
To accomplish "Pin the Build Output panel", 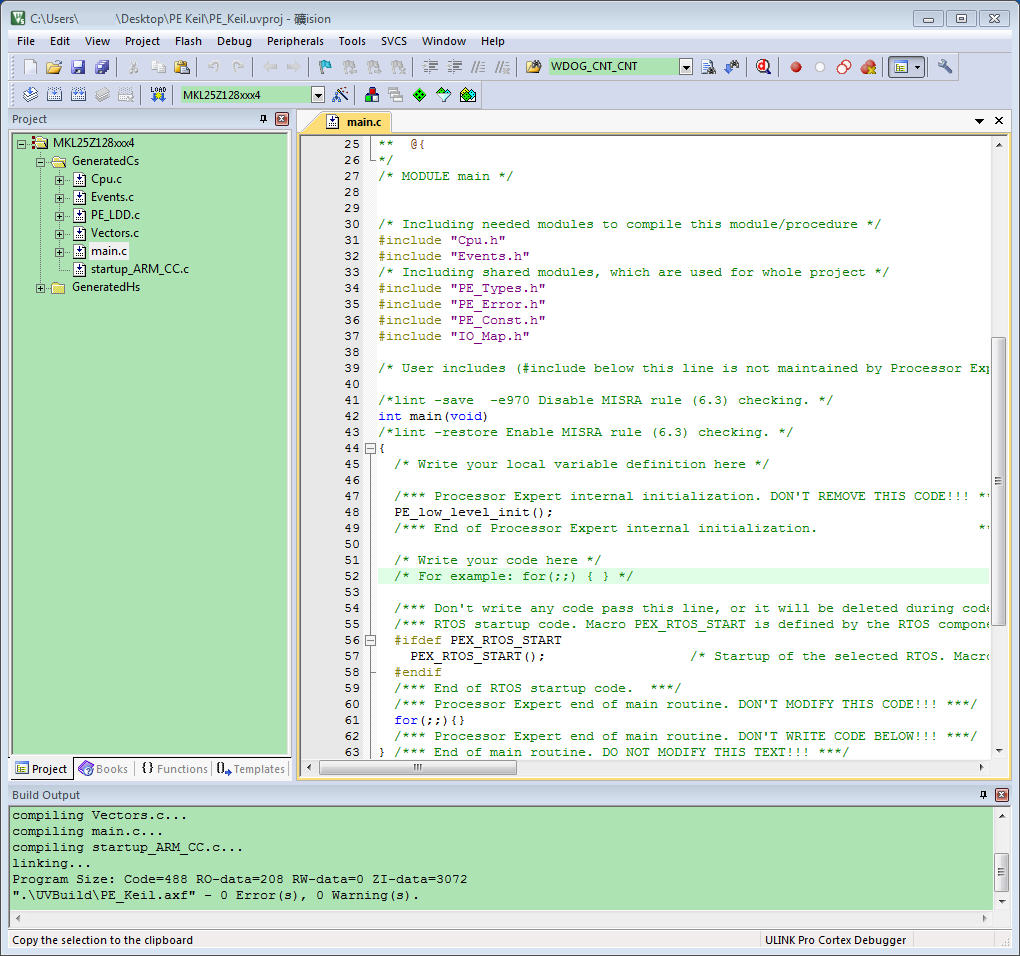I will tap(984, 795).
